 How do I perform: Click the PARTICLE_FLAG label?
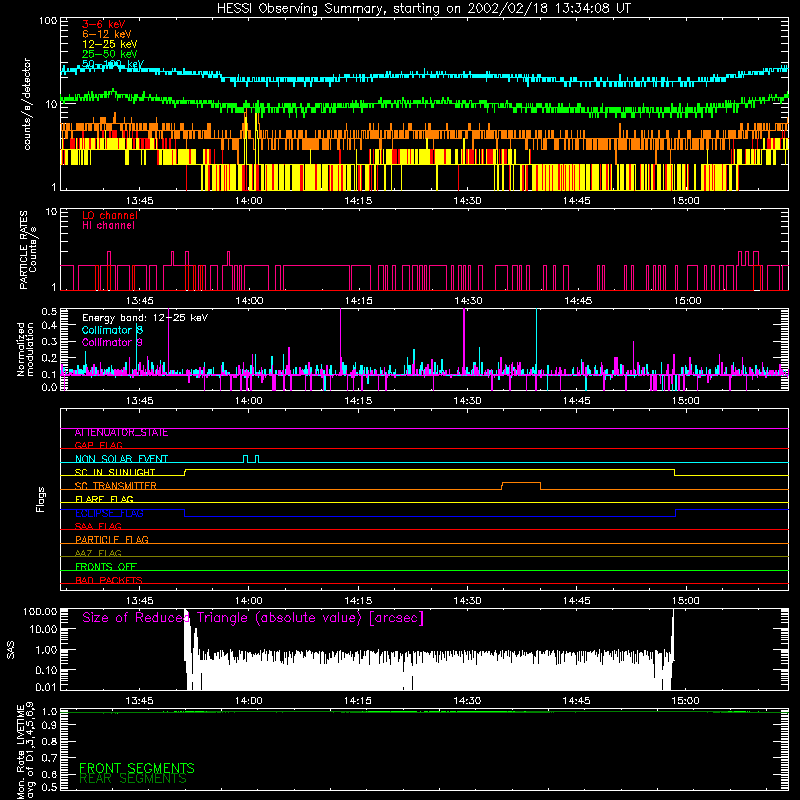pyautogui.click(x=112, y=539)
